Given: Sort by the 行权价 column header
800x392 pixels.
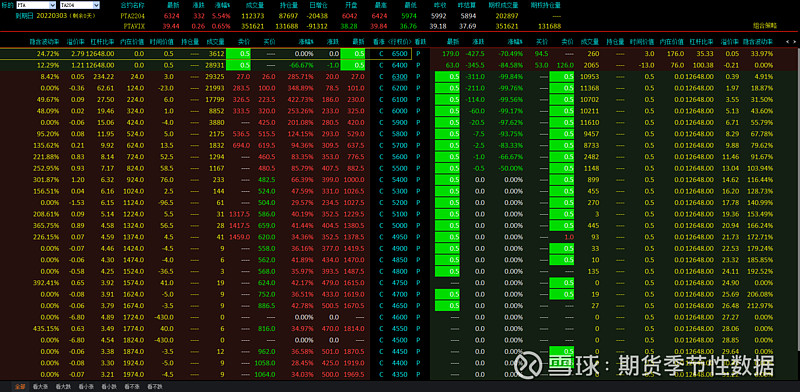Looking at the screenshot, I should [399, 41].
